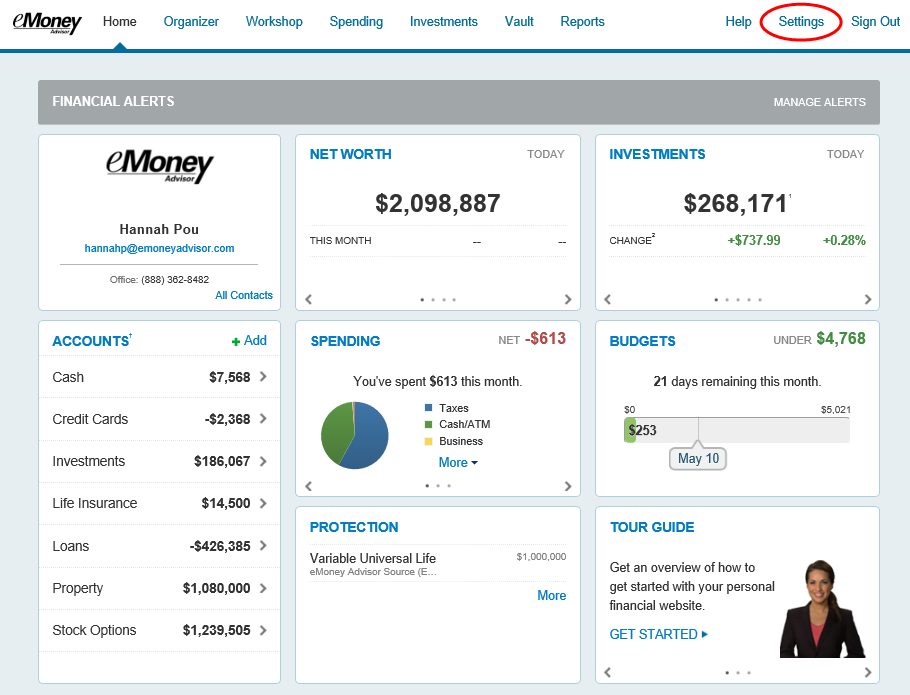910x695 pixels.
Task: Click the green Cash/ATM legend square
Action: pos(428,424)
